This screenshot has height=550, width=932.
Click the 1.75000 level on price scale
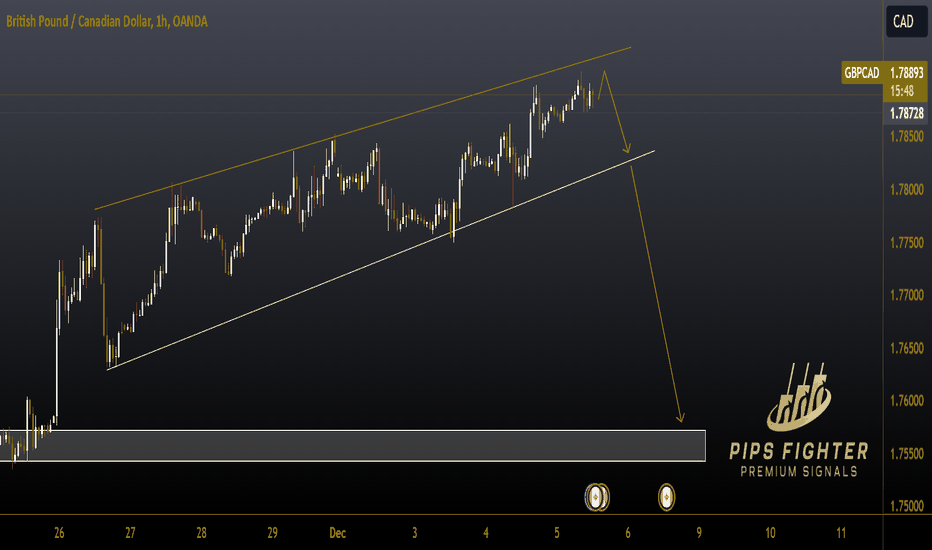906,506
